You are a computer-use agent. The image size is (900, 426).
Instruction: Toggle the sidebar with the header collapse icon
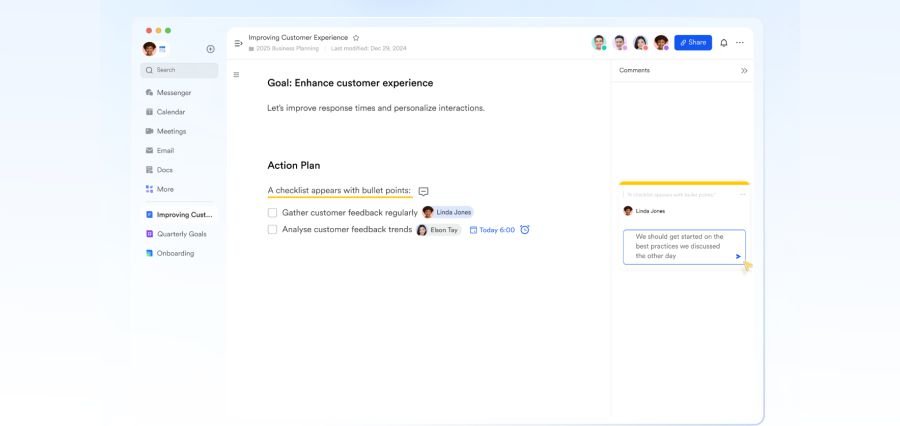pyautogui.click(x=238, y=43)
